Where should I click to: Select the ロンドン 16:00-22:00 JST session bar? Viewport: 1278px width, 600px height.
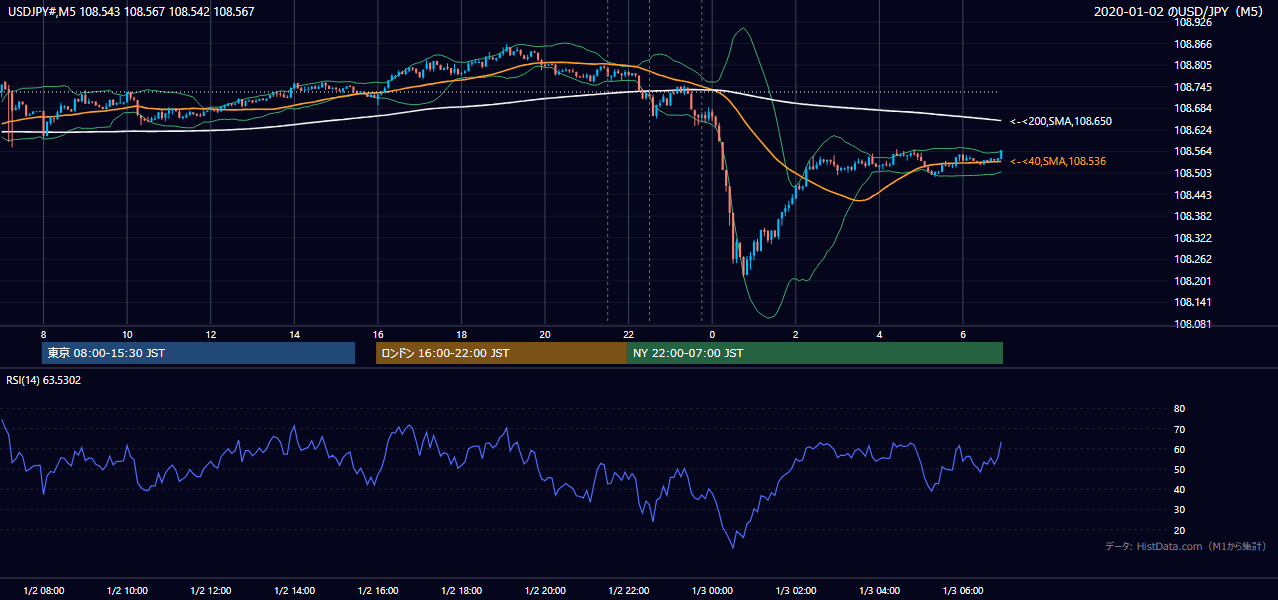501,353
